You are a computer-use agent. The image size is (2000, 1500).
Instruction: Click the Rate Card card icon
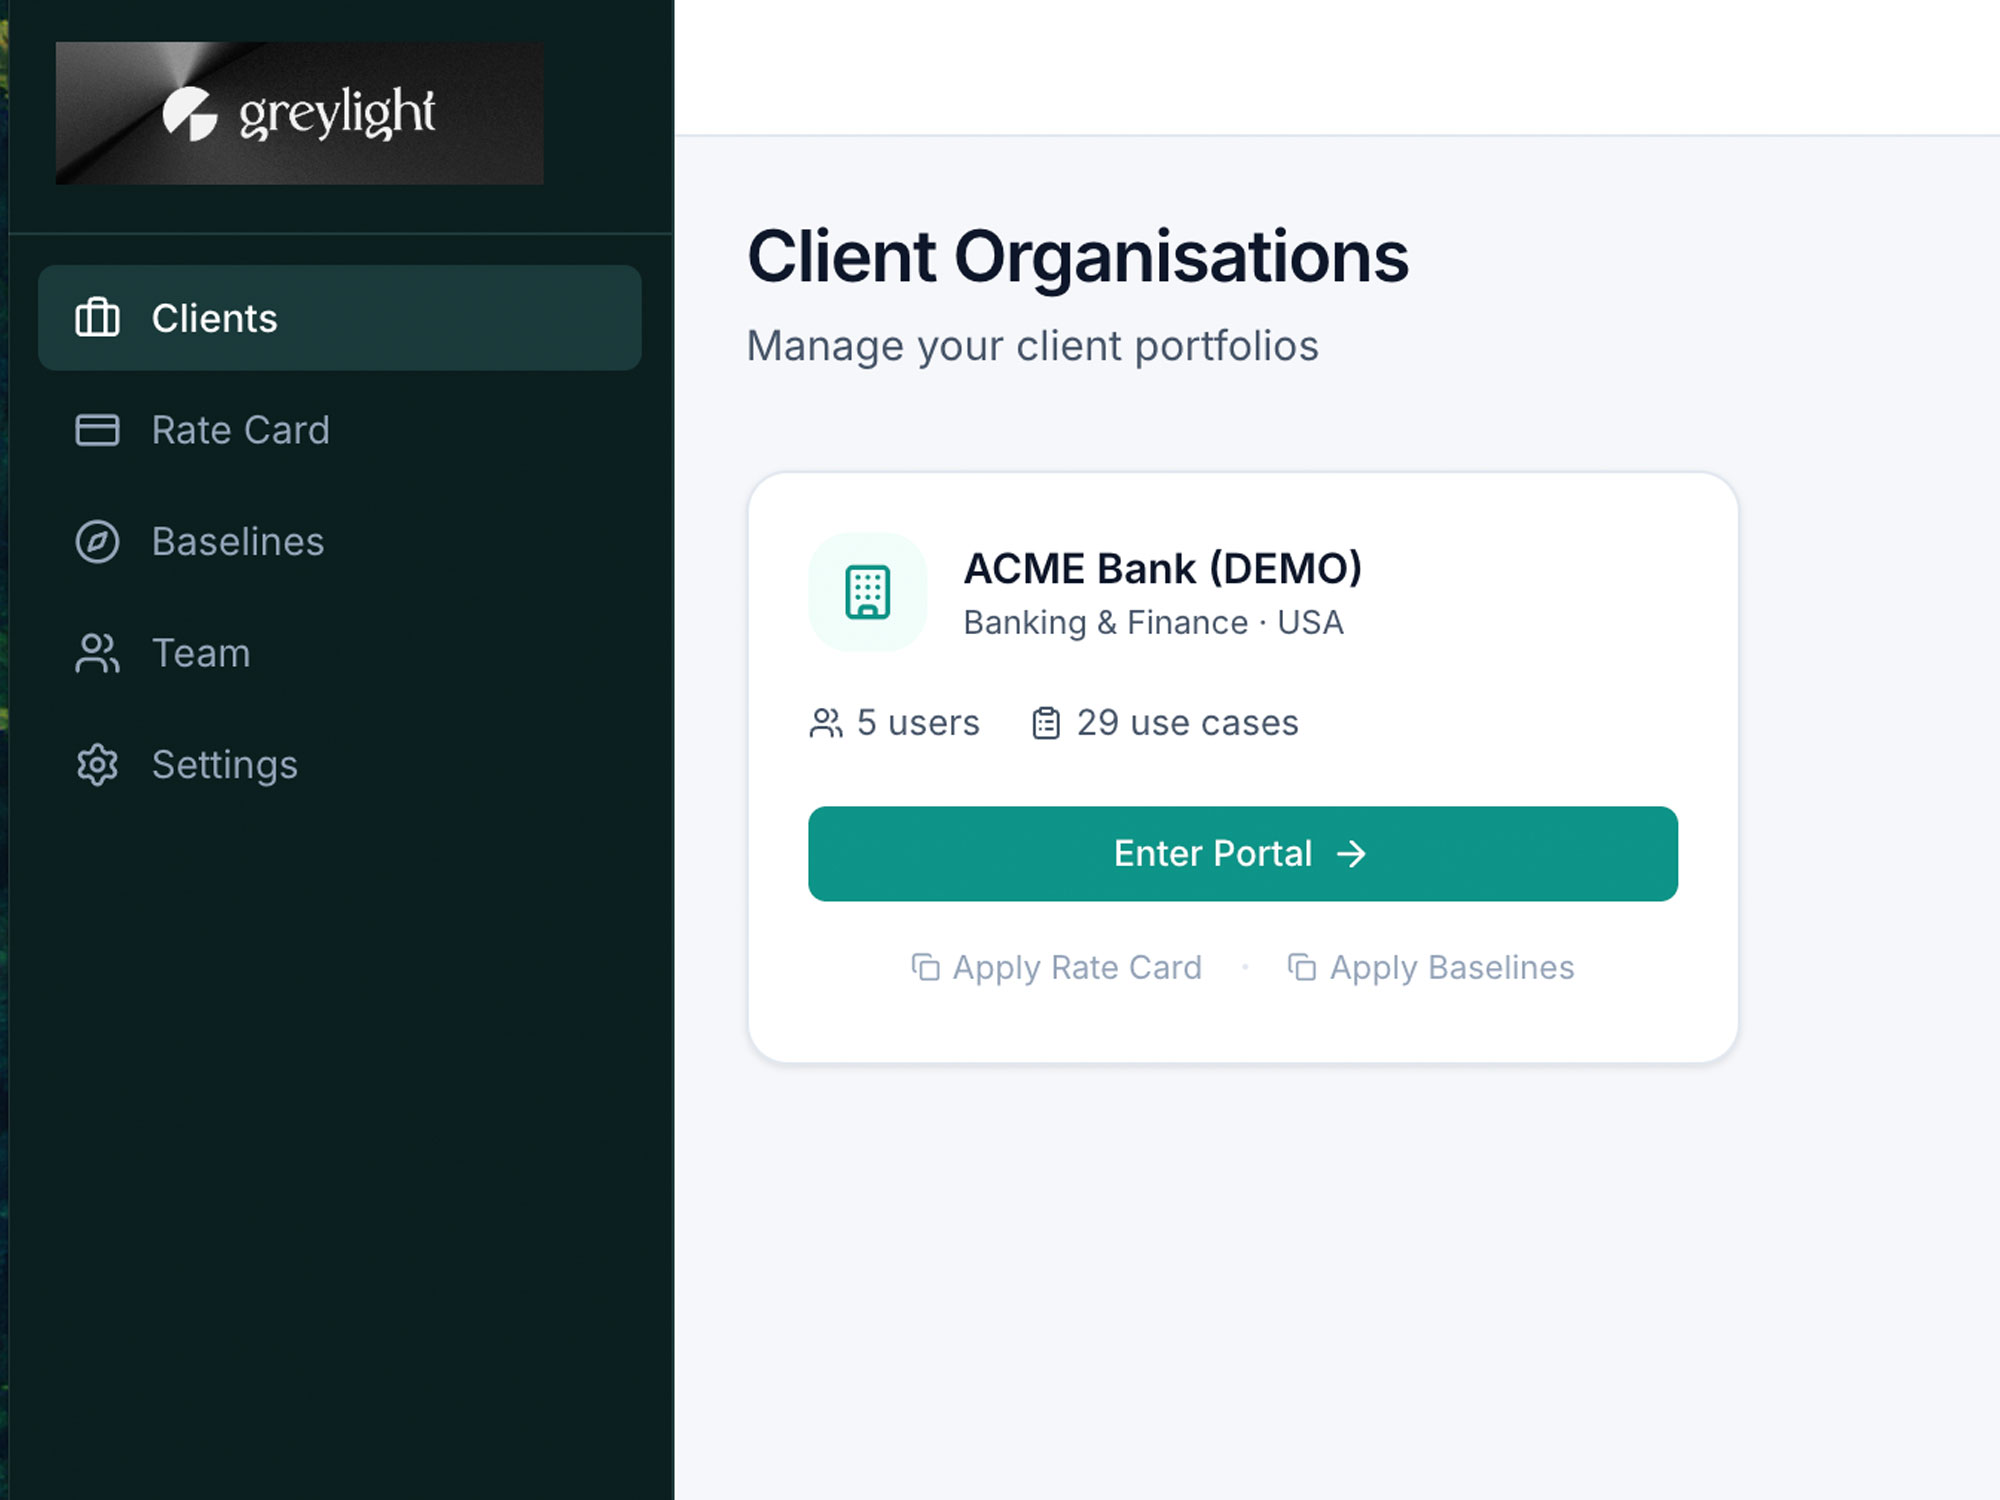tap(97, 430)
